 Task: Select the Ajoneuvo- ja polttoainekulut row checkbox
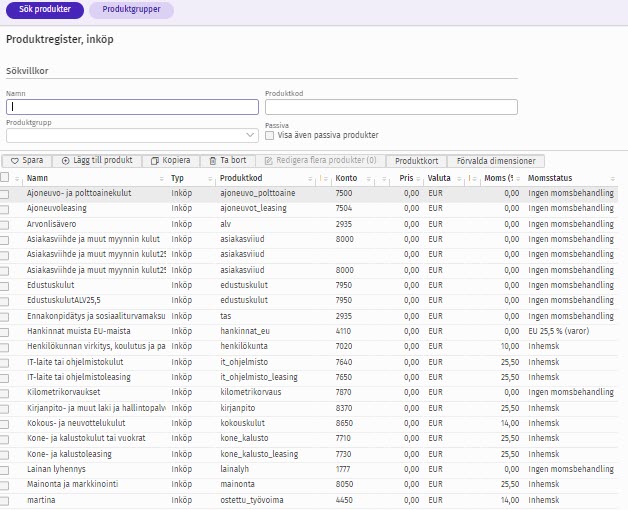click(4, 194)
